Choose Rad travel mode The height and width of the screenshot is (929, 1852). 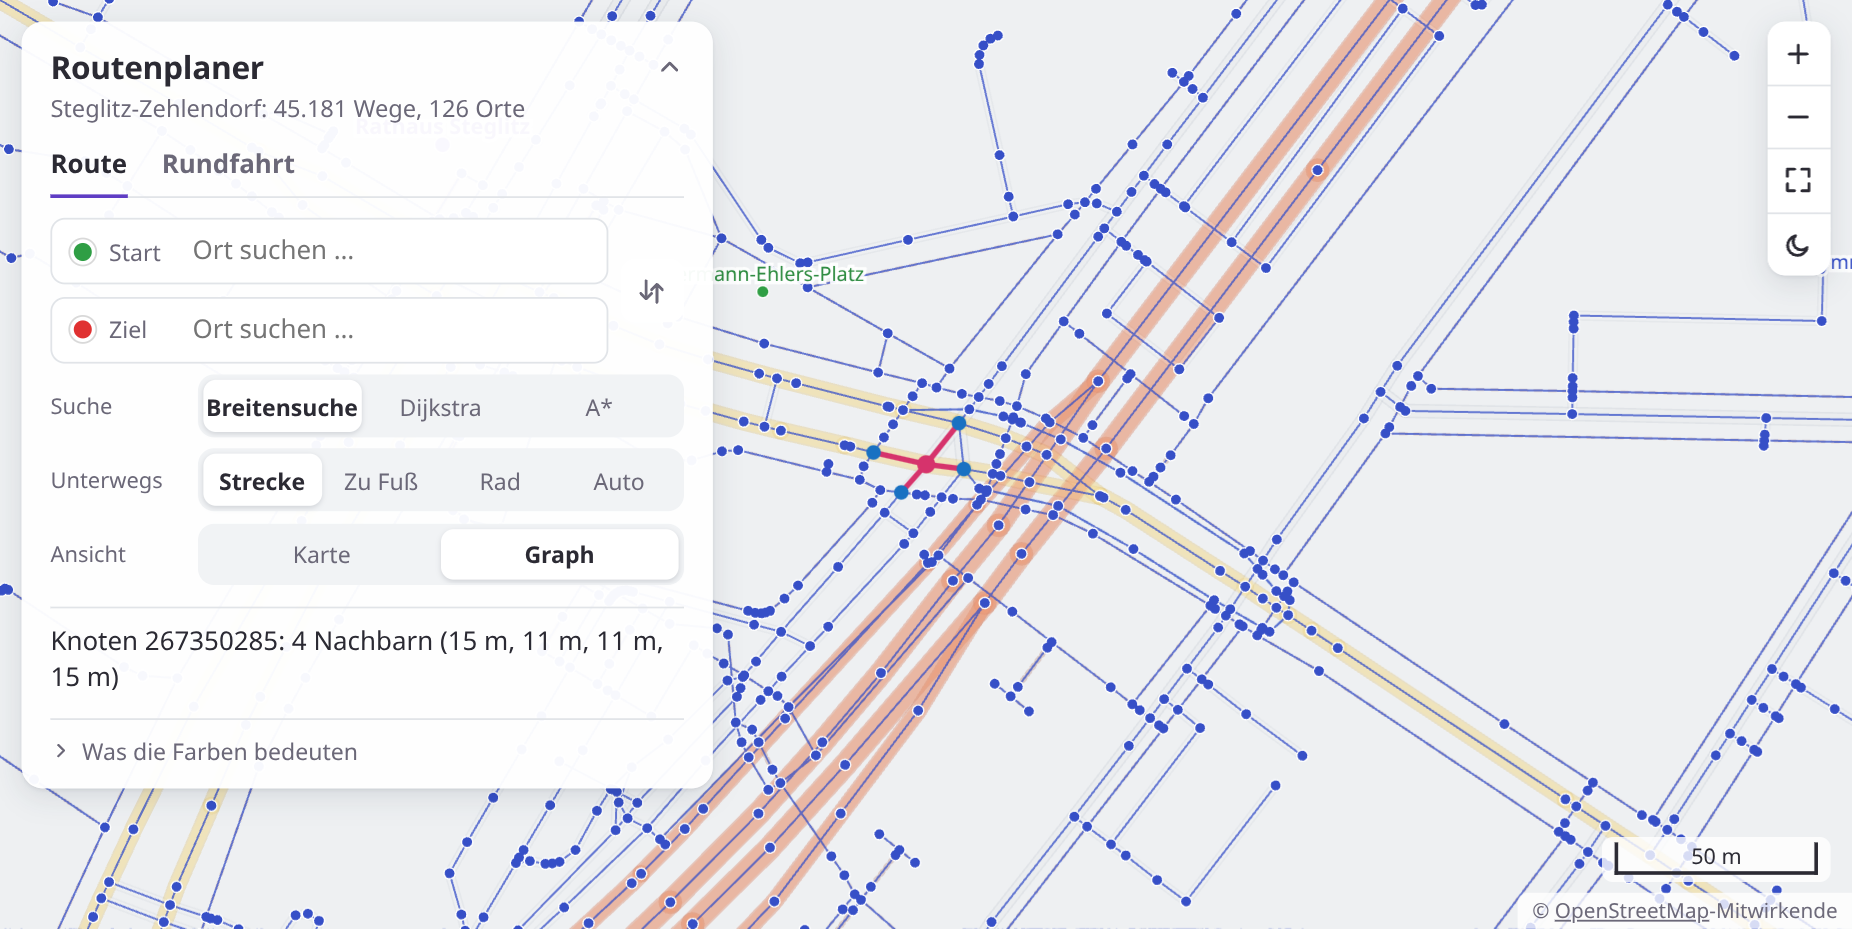pos(500,481)
